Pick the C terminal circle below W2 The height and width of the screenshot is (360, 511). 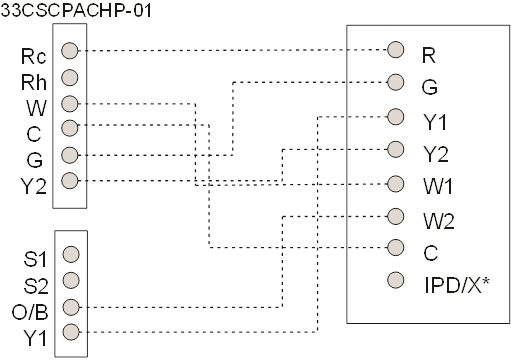click(x=396, y=247)
